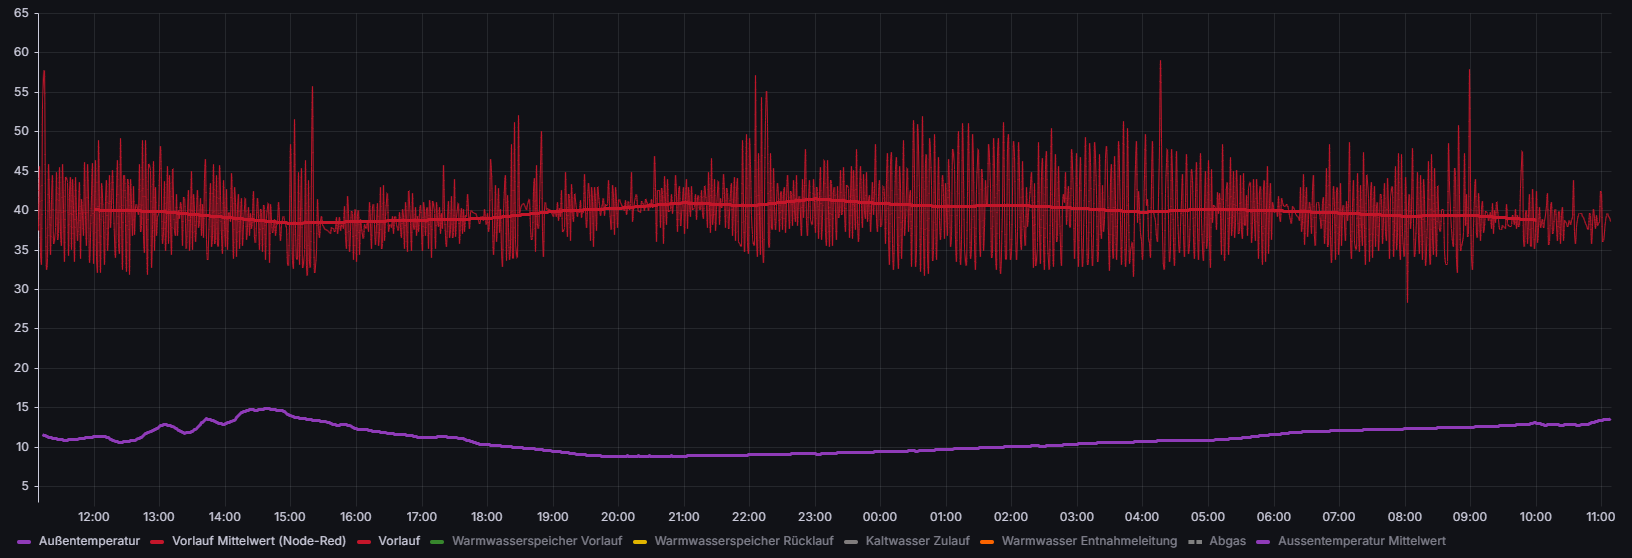Screen dimensions: 1632x558
Task: Click dashed gray swatch beside Abgas
Action: (x=1195, y=542)
